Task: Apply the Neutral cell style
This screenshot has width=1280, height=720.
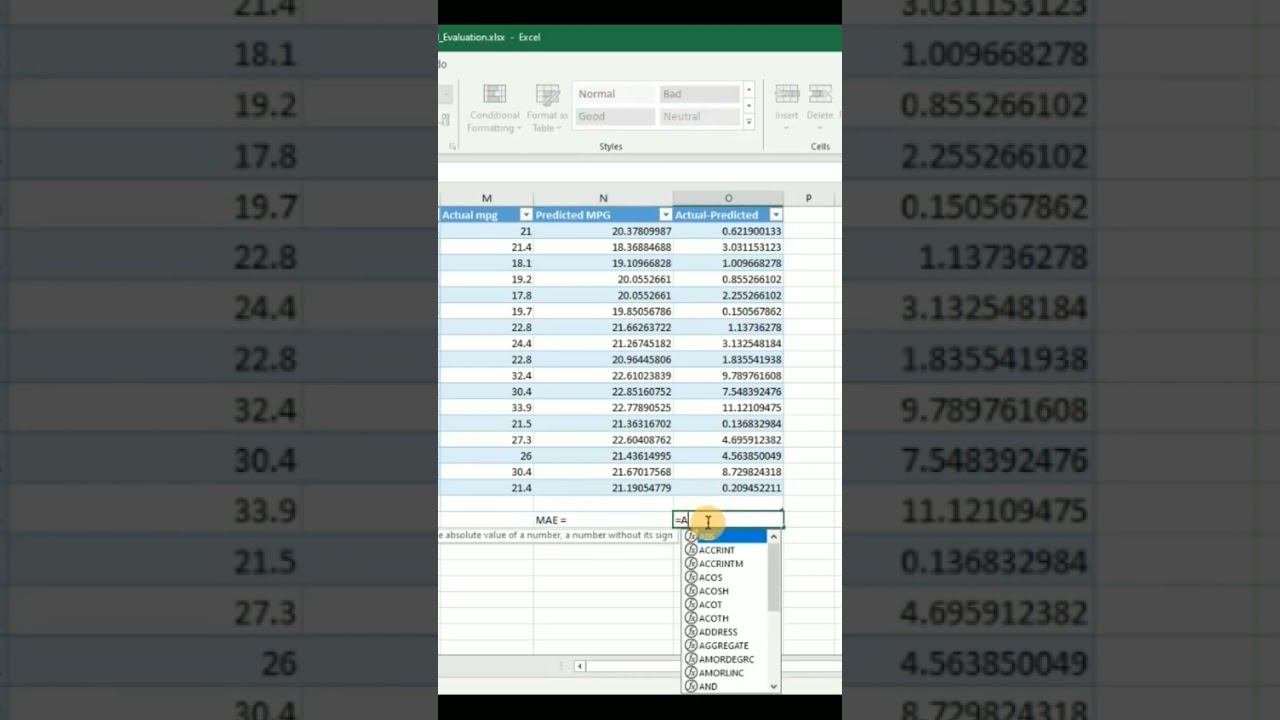Action: pos(699,116)
